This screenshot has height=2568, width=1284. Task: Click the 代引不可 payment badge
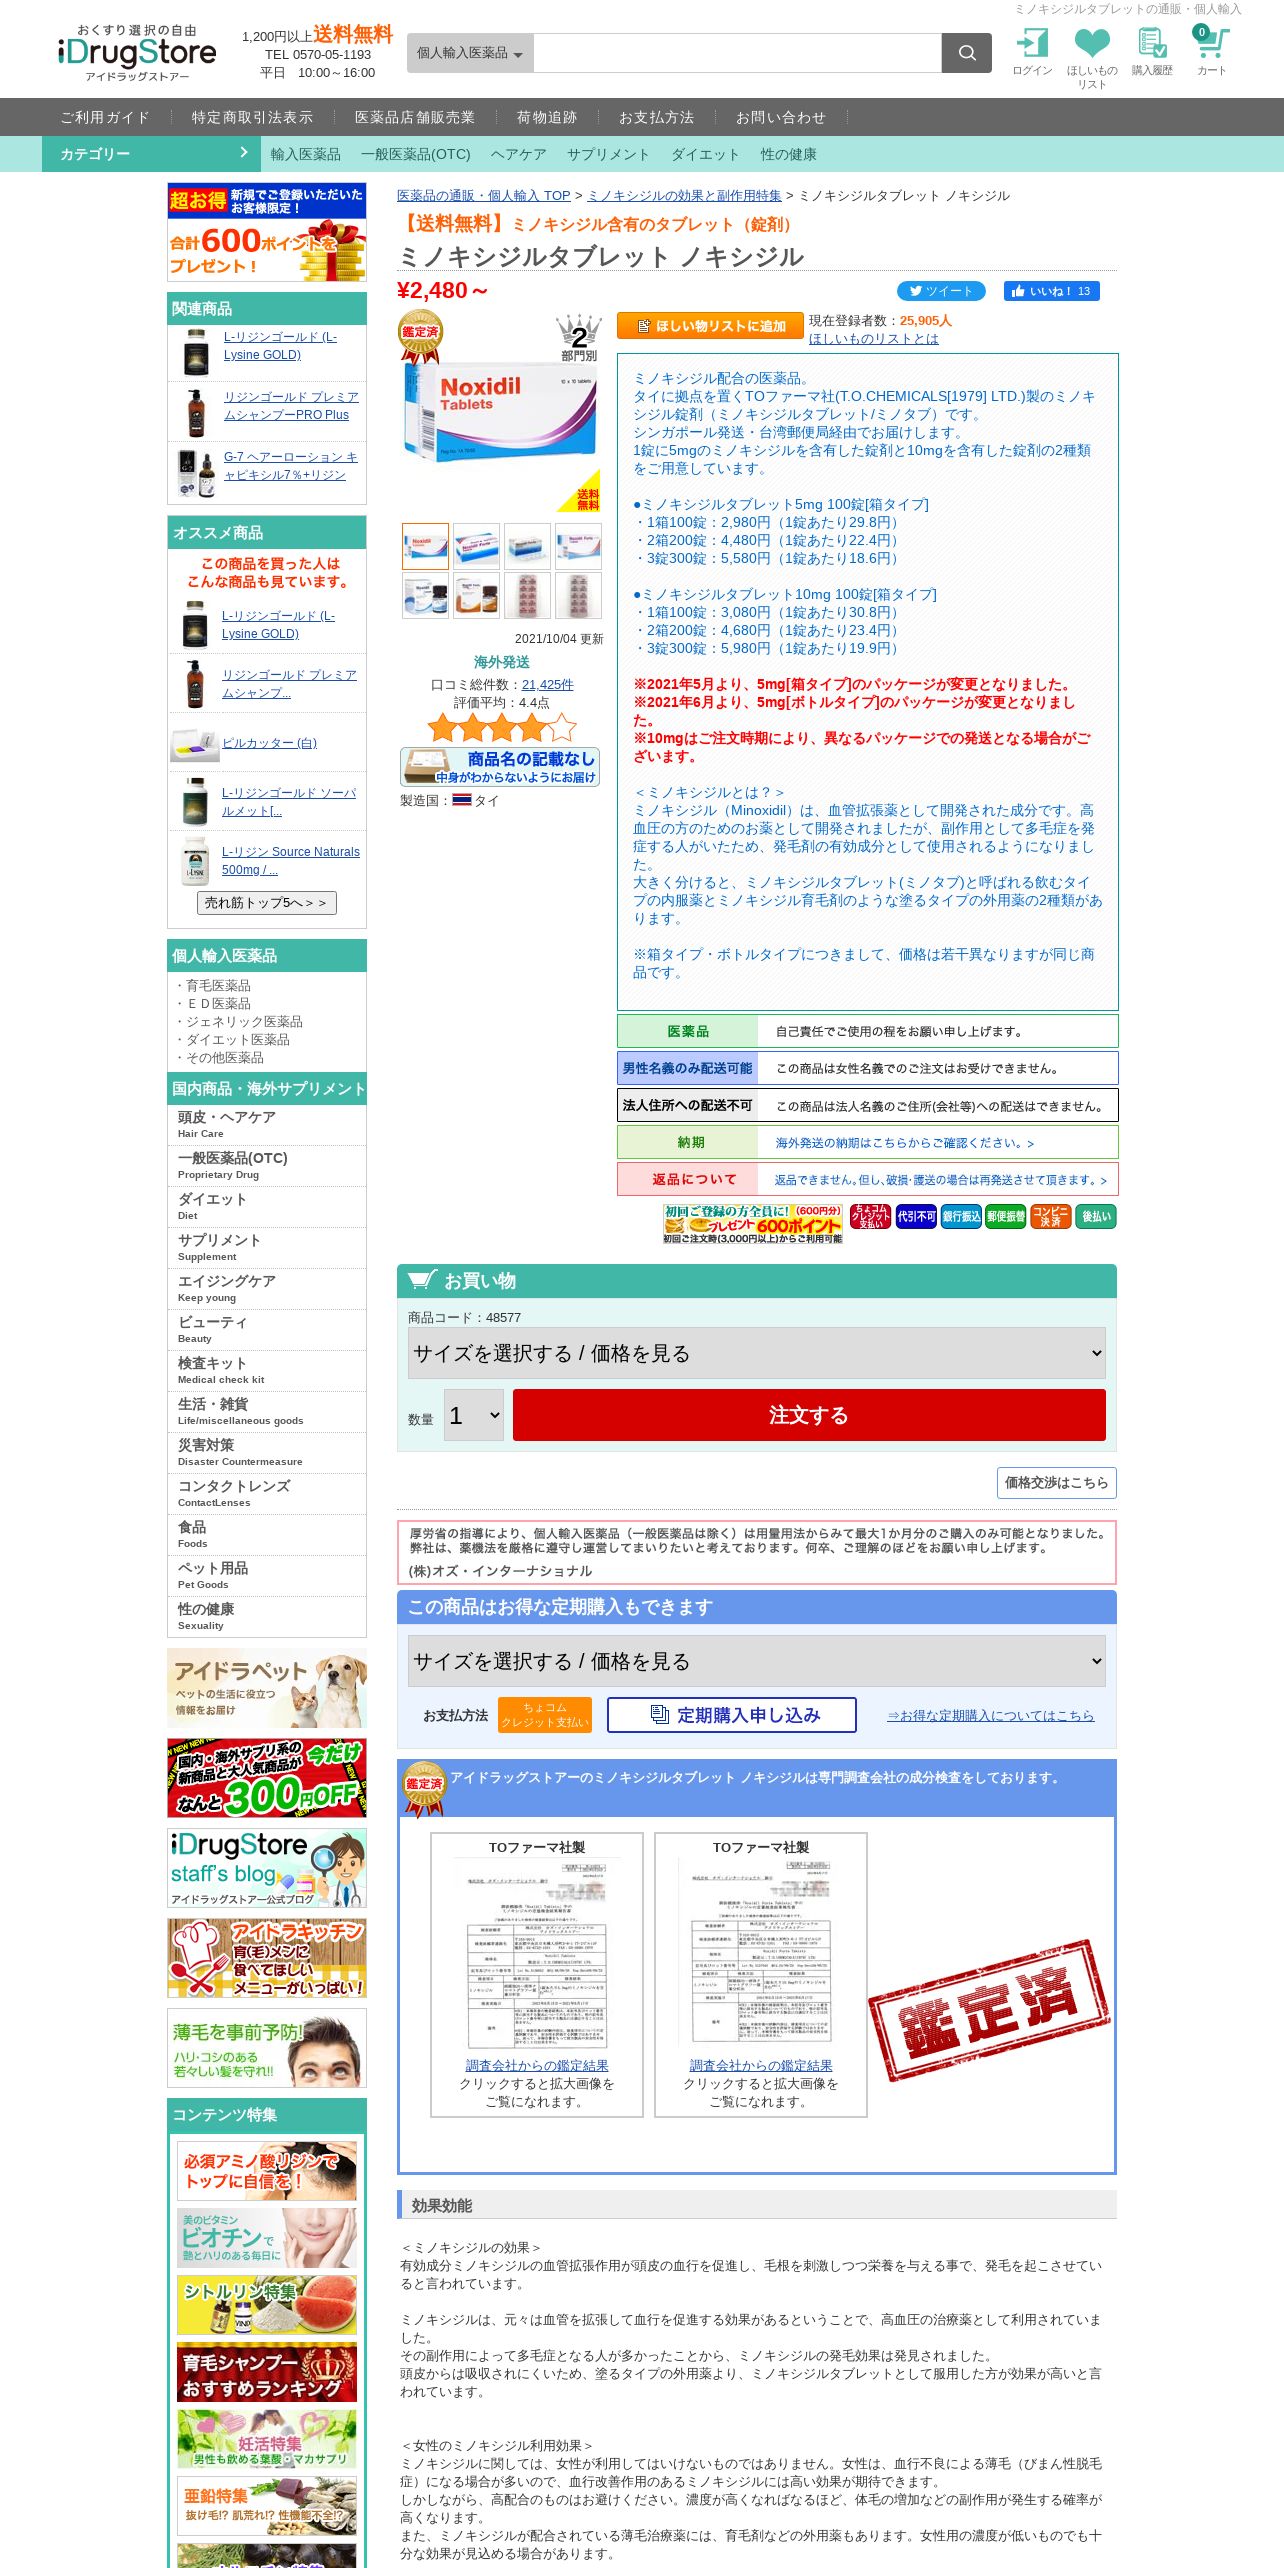pyautogui.click(x=916, y=1216)
